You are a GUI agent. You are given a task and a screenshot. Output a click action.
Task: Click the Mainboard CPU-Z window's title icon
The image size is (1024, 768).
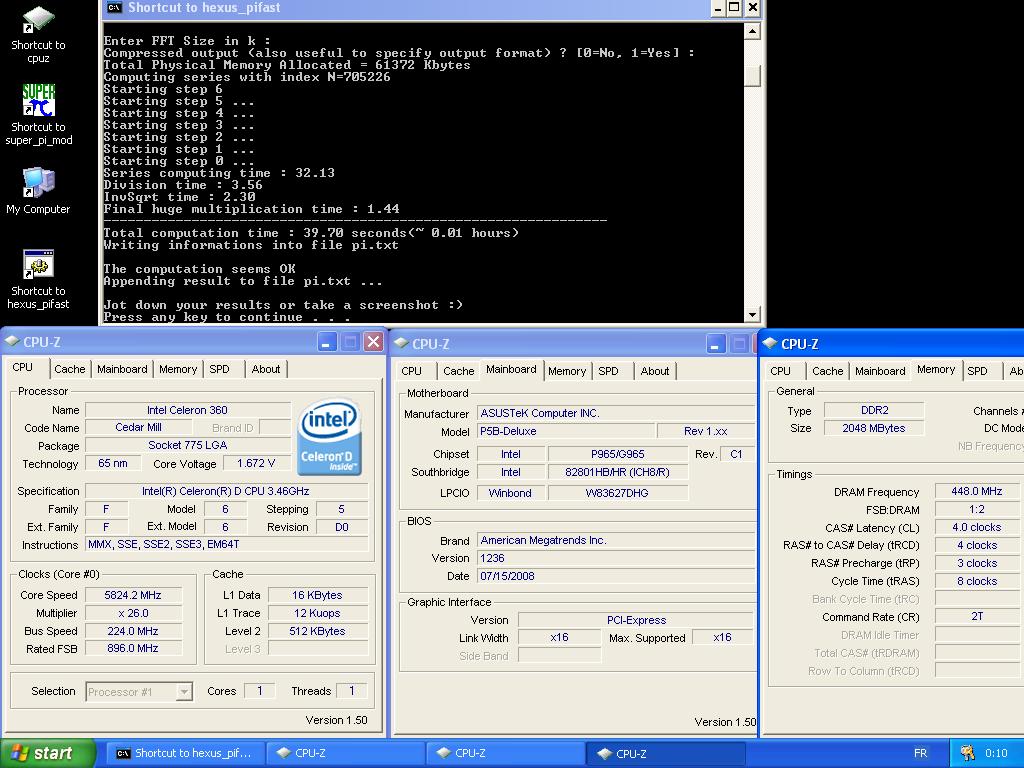(401, 344)
